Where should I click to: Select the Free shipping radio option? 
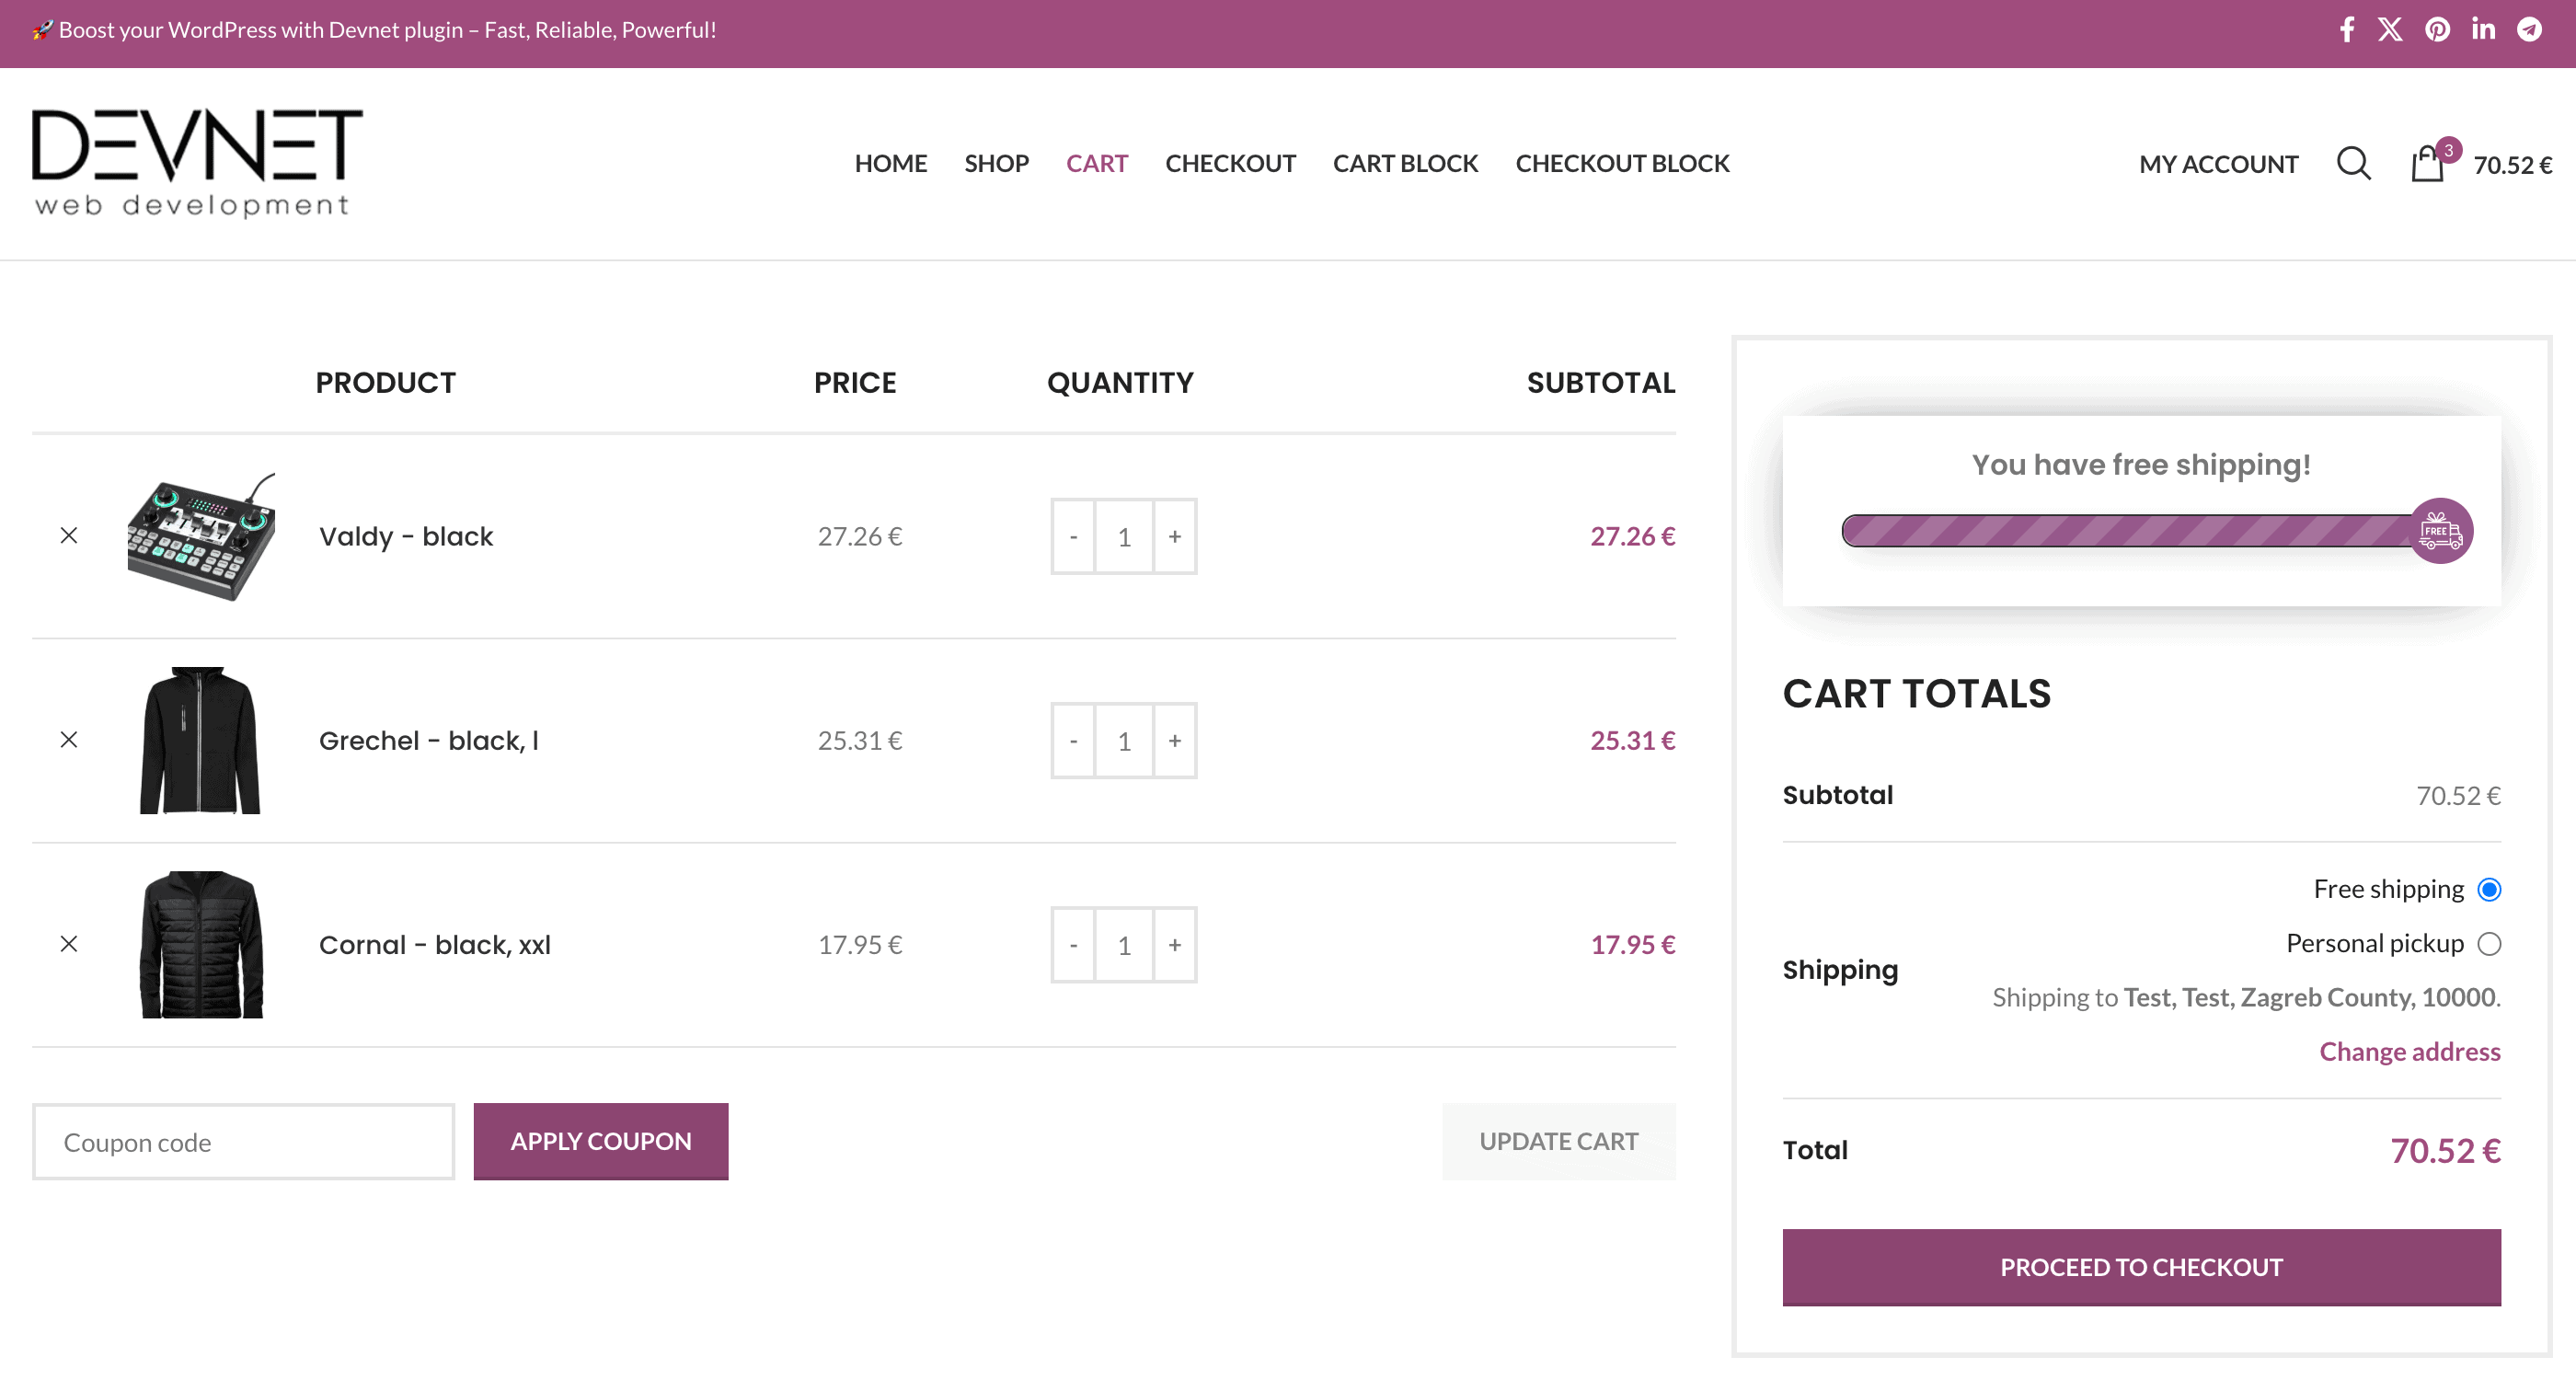pos(2489,889)
